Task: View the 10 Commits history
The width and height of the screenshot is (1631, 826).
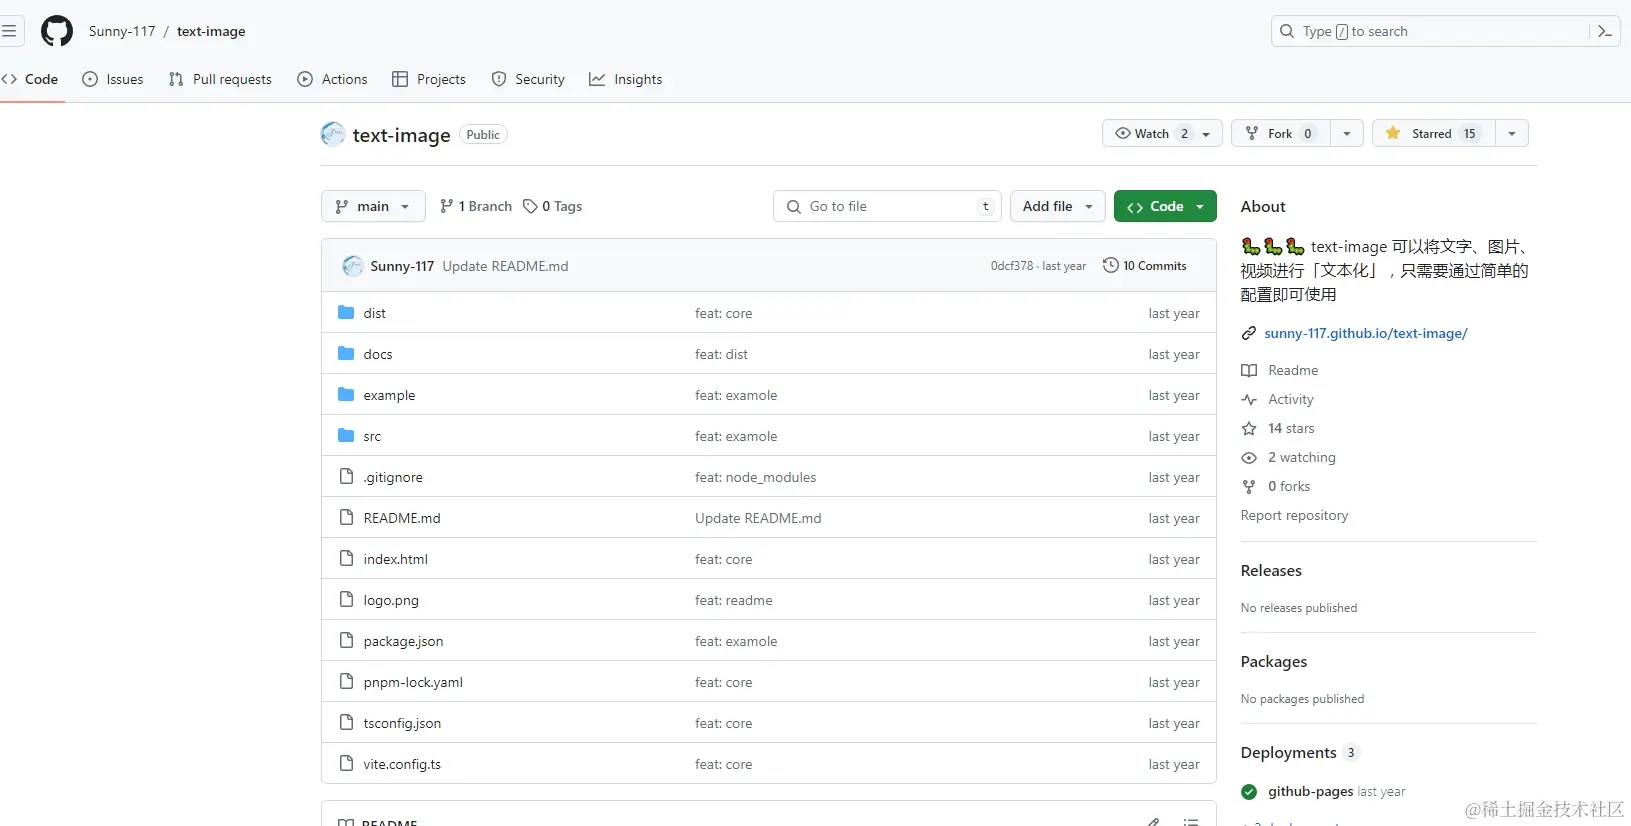Action: coord(1145,266)
